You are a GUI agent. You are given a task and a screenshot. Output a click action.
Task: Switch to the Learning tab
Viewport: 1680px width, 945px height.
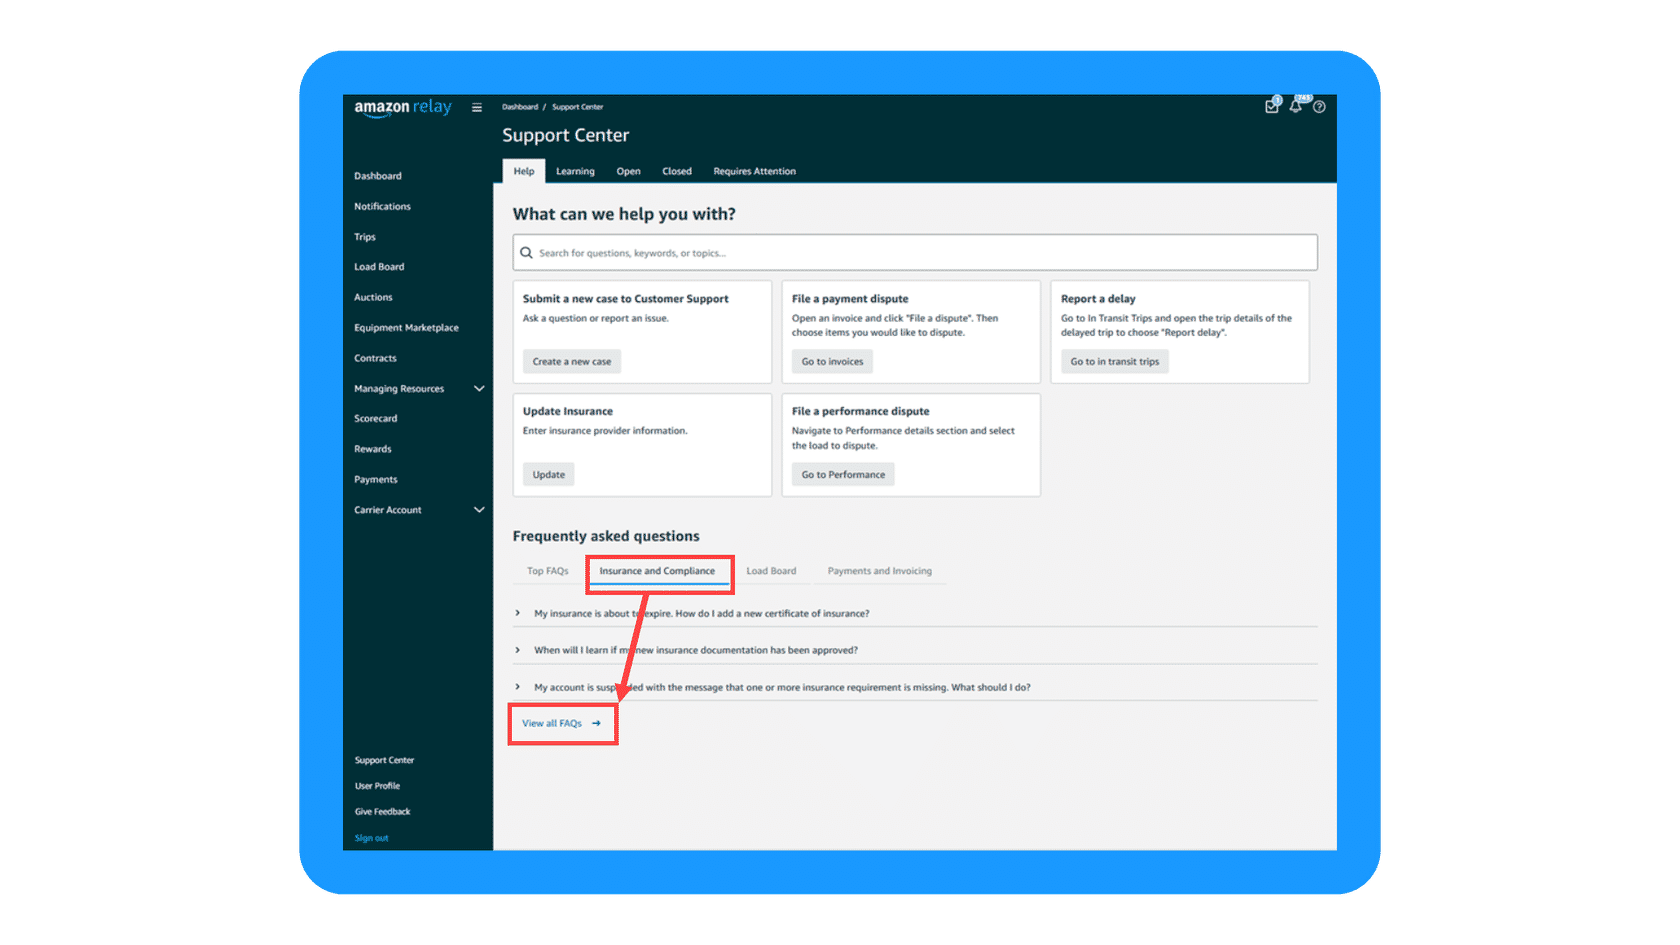pyautogui.click(x=575, y=171)
